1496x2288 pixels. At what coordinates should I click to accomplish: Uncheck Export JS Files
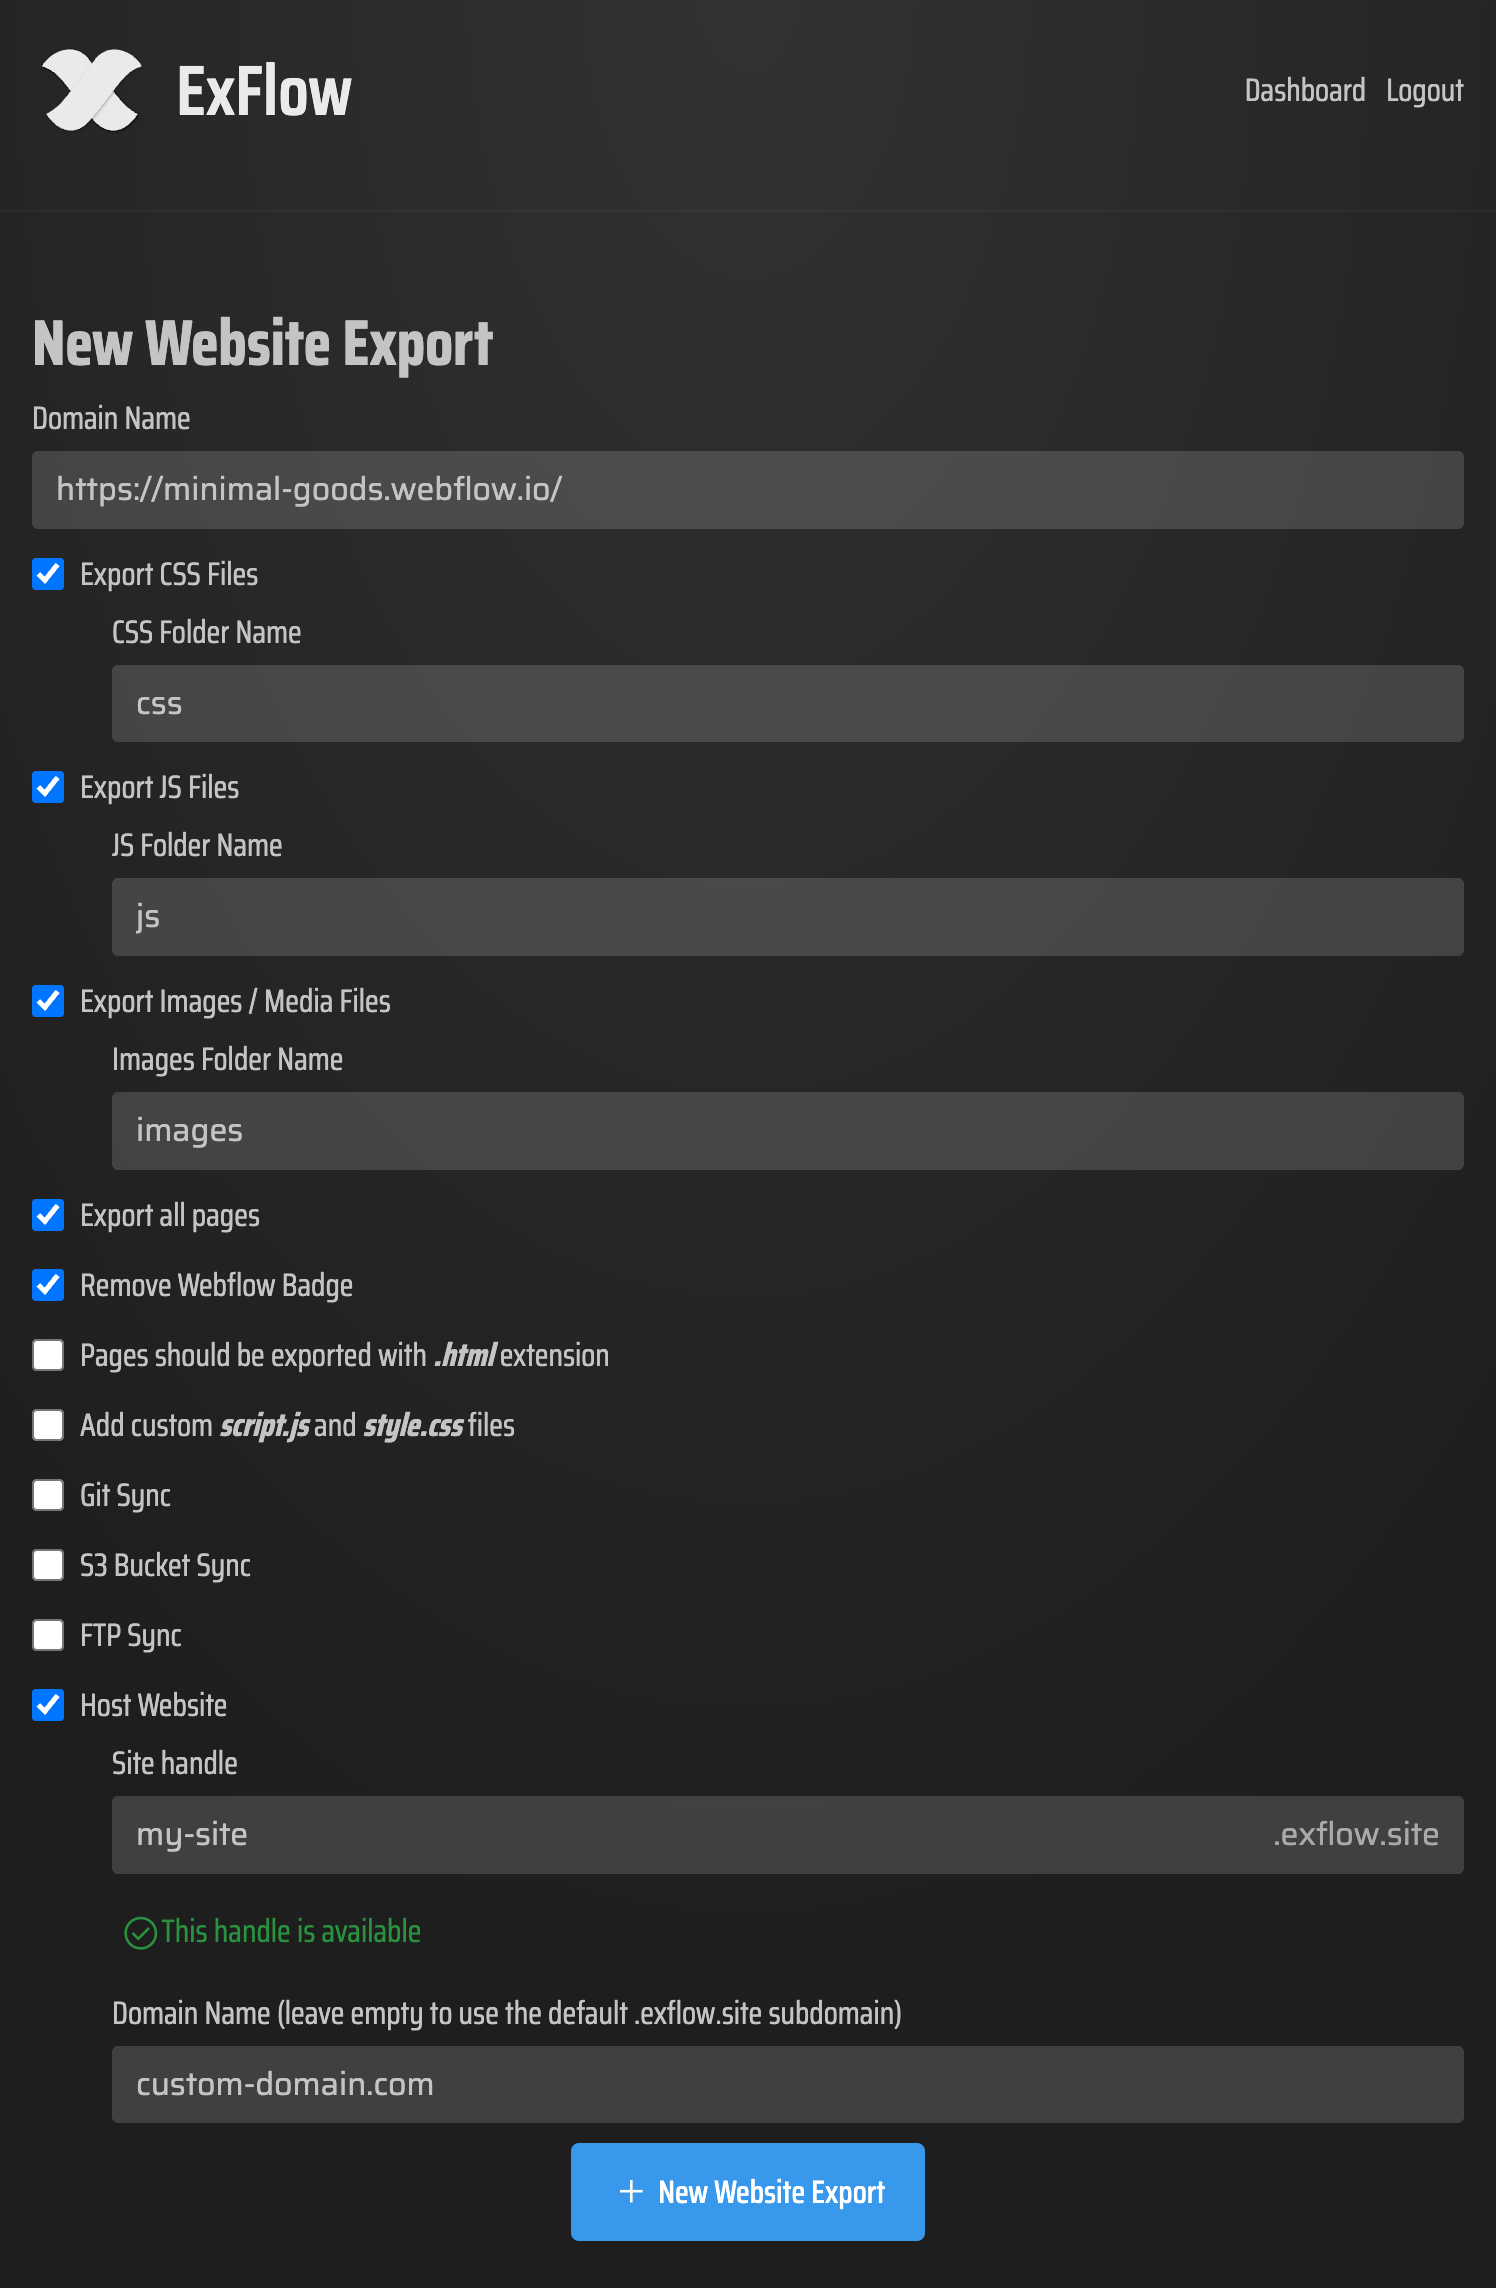point(47,787)
